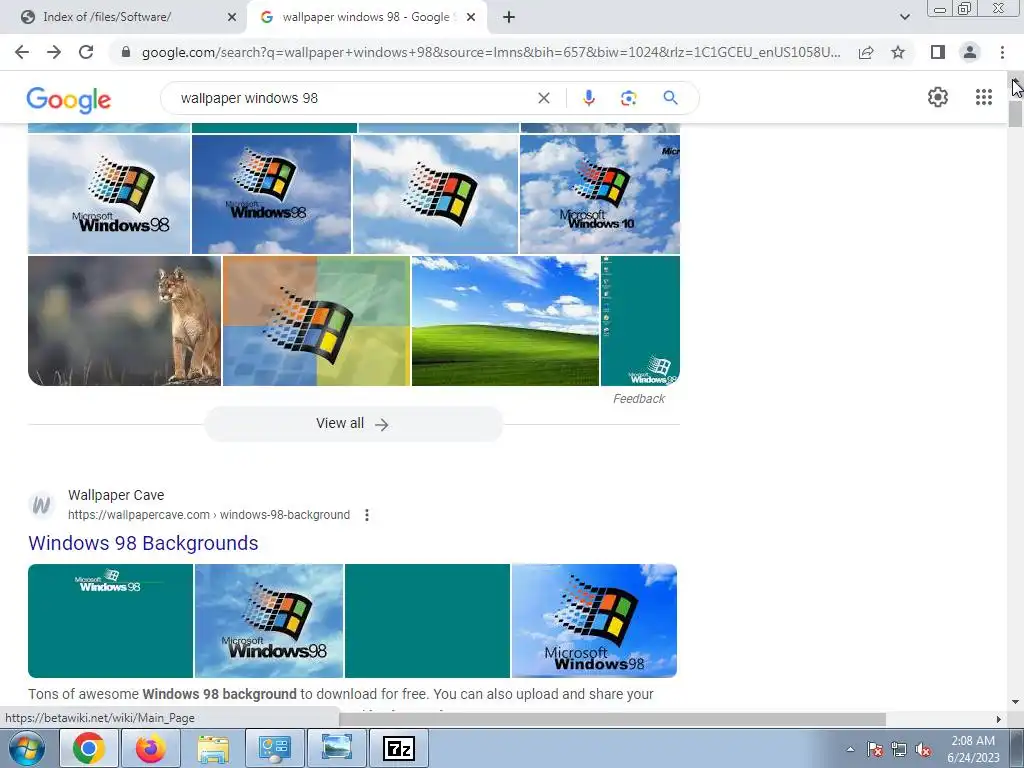Open the wallpapercave.com URL breadcrumb

point(209,515)
